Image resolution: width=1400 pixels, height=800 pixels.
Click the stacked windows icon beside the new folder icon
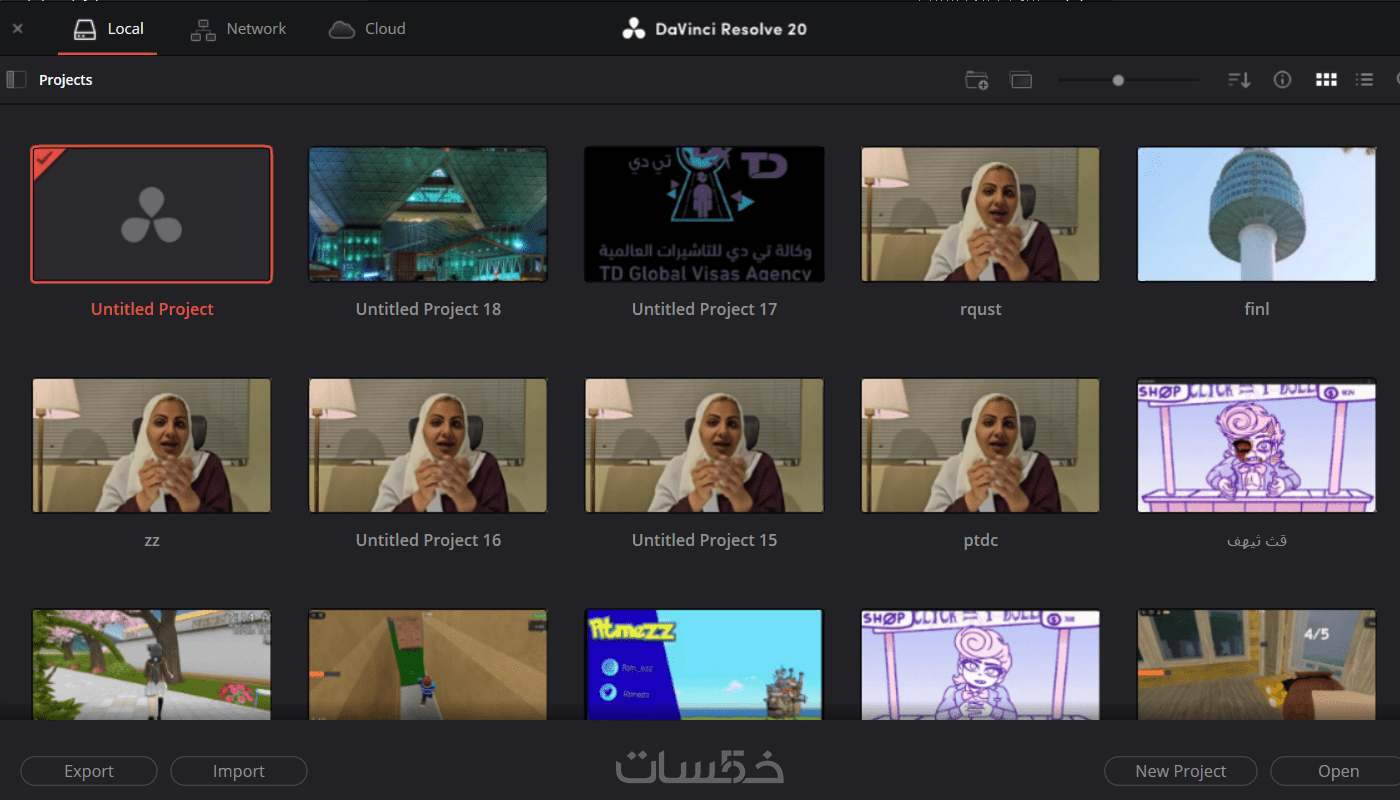pyautogui.click(x=1021, y=80)
